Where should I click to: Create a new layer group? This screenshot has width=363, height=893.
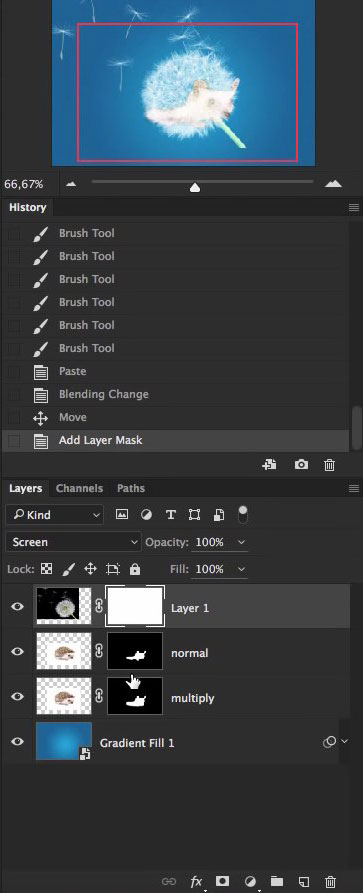(277, 881)
